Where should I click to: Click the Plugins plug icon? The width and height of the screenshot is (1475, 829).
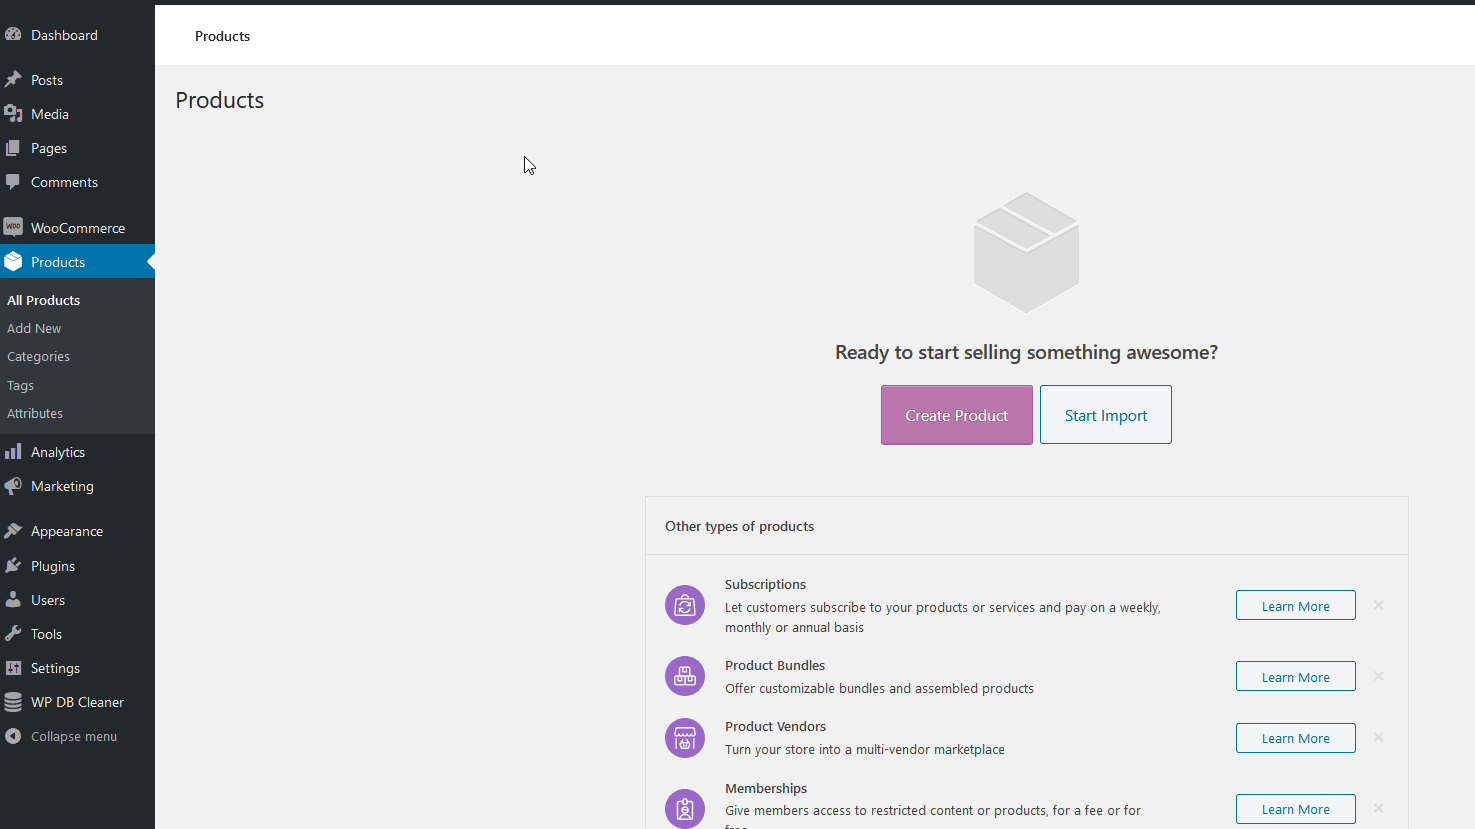point(13,565)
